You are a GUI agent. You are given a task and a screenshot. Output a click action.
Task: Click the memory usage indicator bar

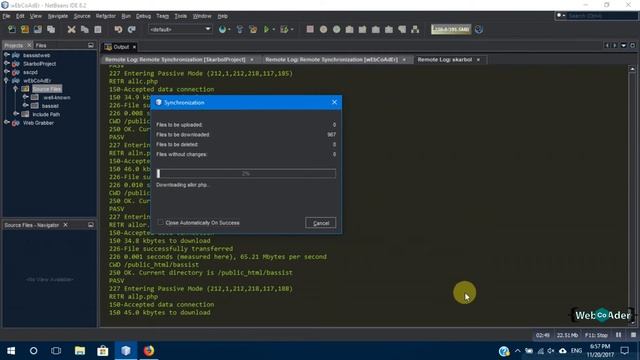tap(451, 29)
